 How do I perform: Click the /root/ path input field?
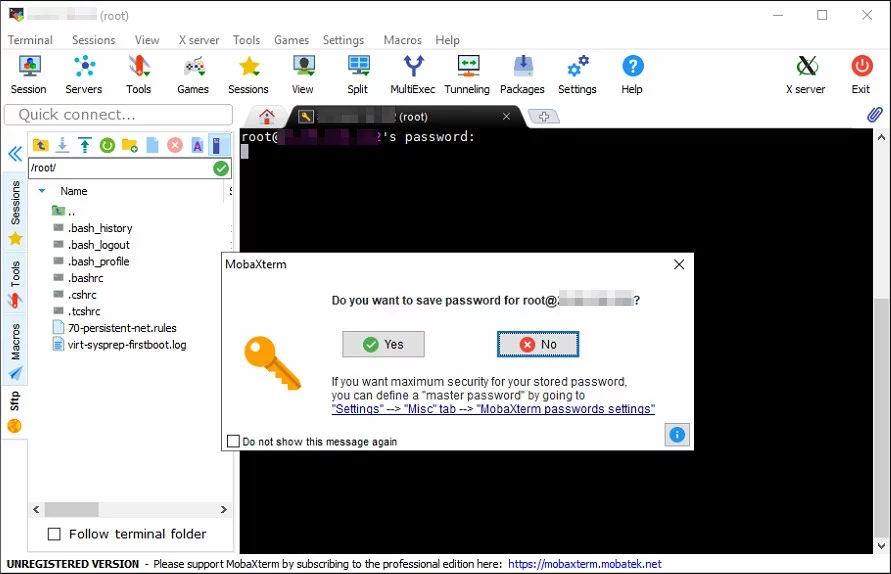click(120, 168)
